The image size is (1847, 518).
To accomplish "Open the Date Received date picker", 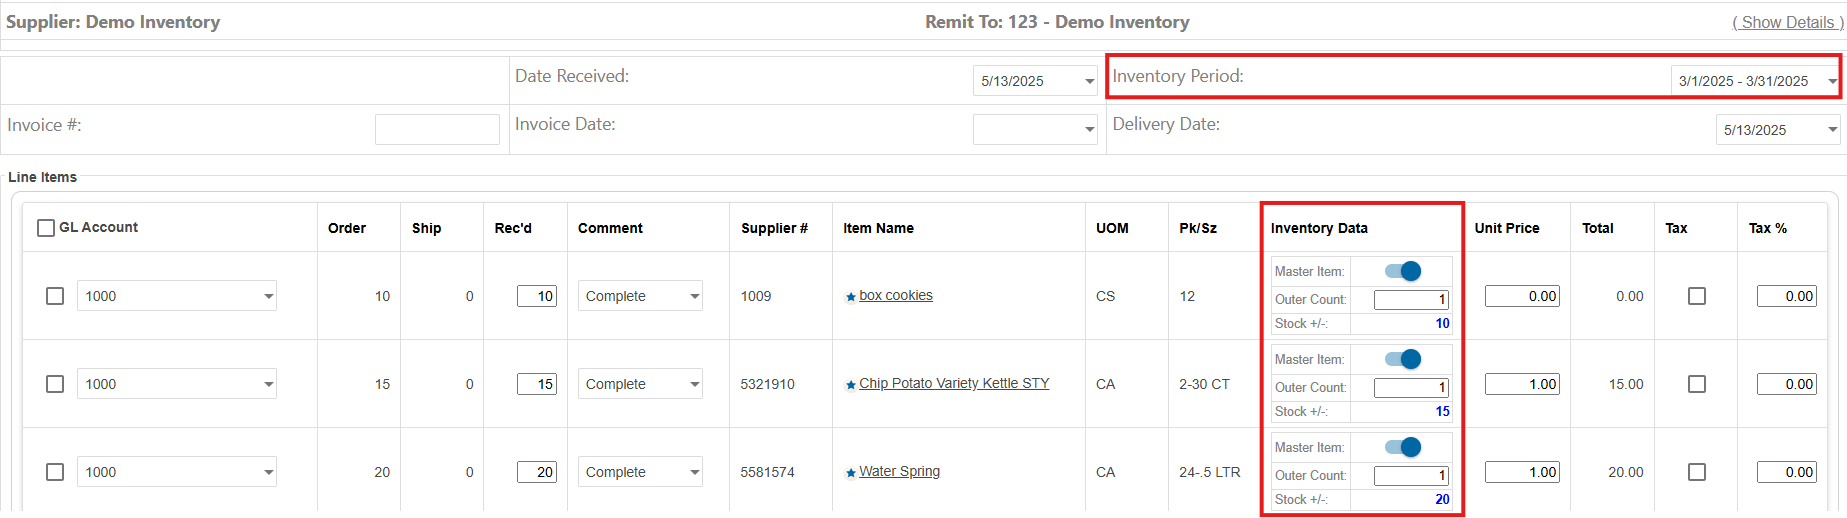I will tap(1089, 81).
